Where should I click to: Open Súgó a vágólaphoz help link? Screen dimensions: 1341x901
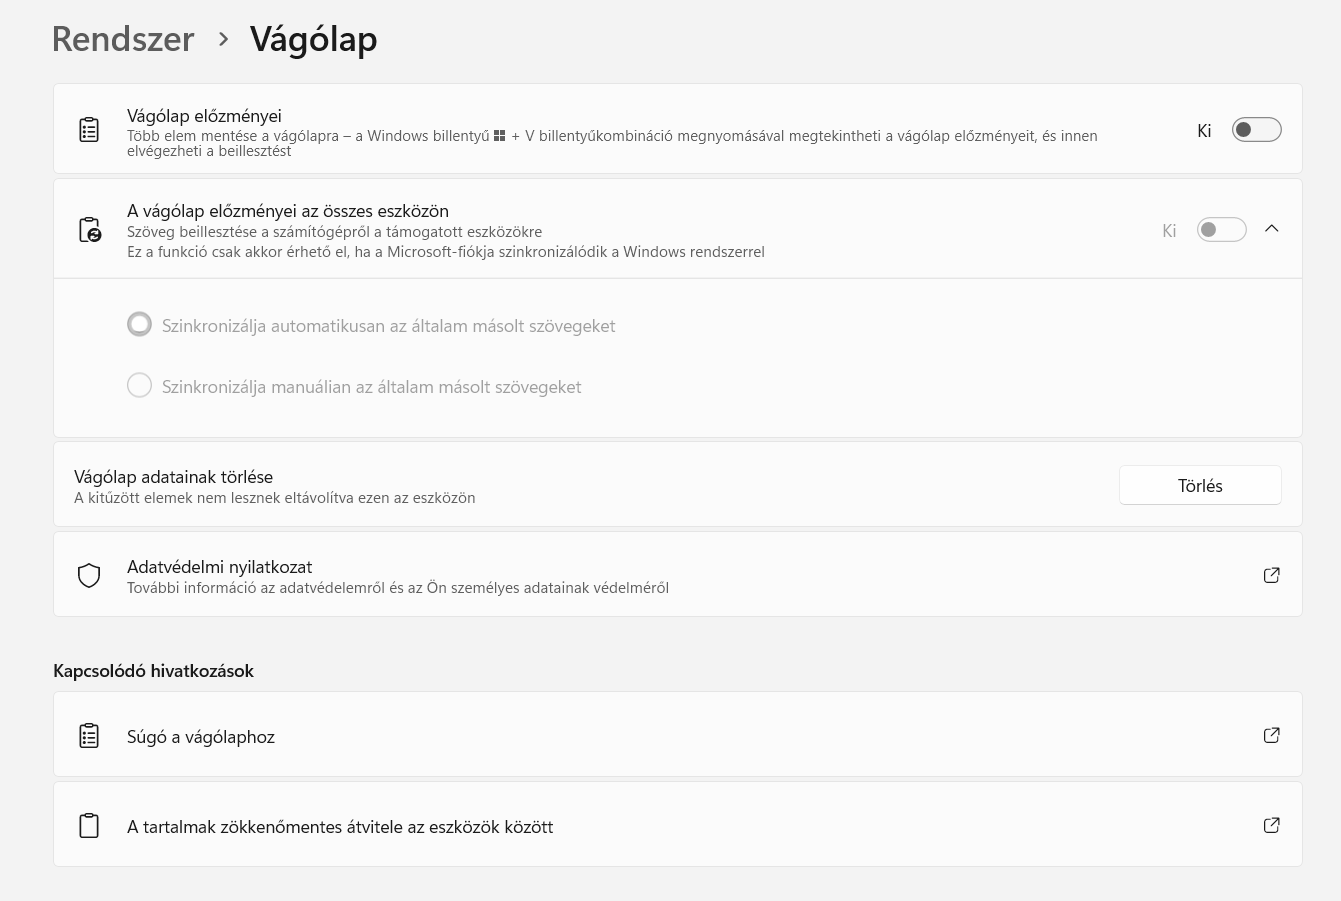pyautogui.click(x=201, y=737)
